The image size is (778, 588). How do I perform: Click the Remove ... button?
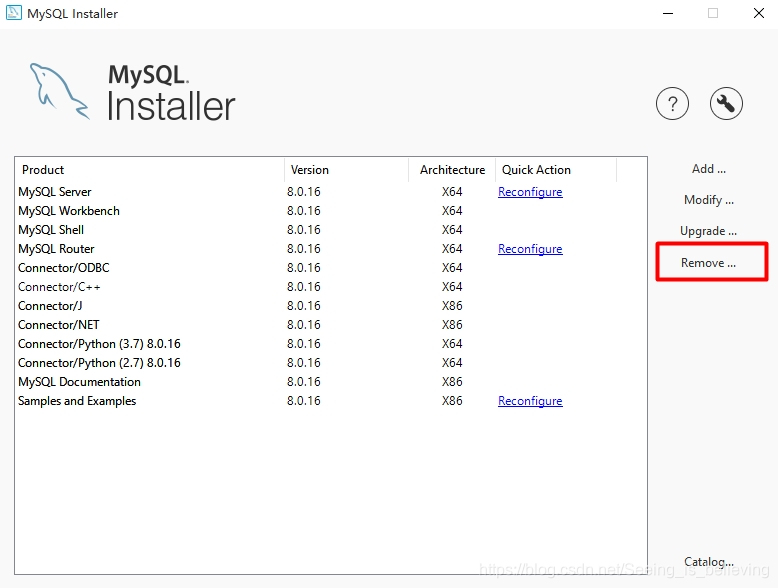coord(709,262)
